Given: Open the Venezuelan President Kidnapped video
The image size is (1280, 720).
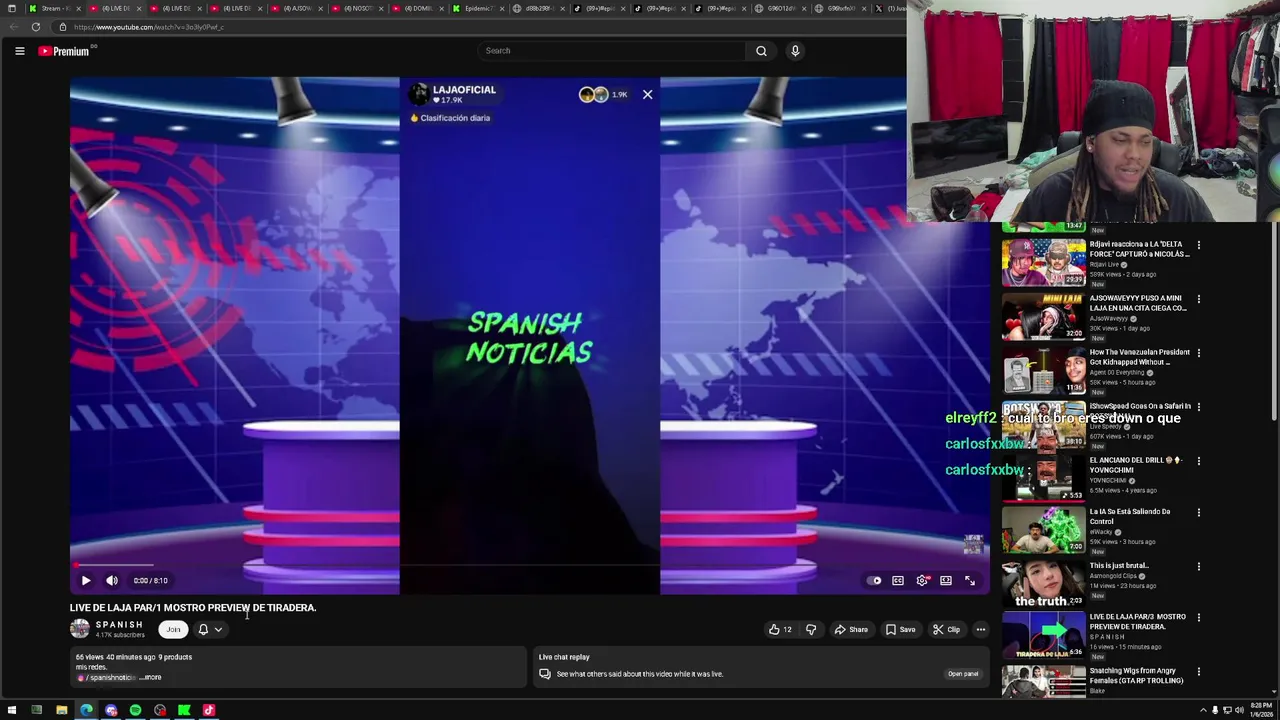Looking at the screenshot, I should tap(1043, 370).
